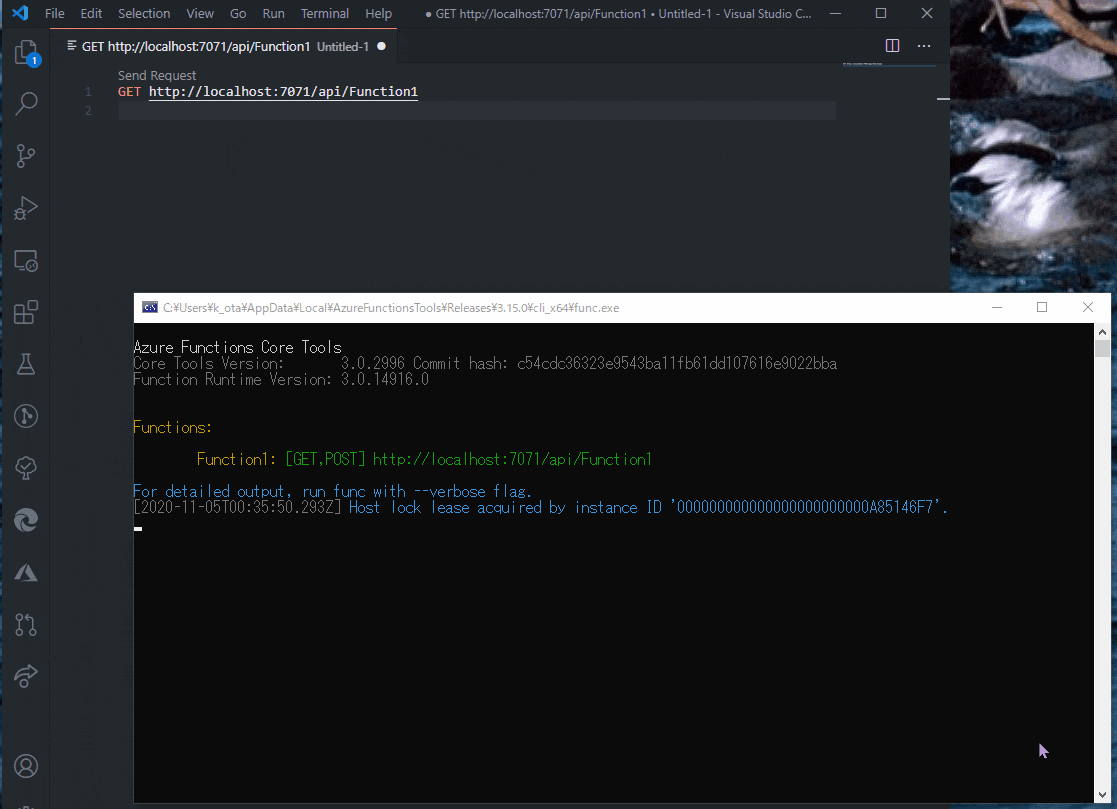Open the Terminal menu
Screen dimensions: 1117x809
324,14
